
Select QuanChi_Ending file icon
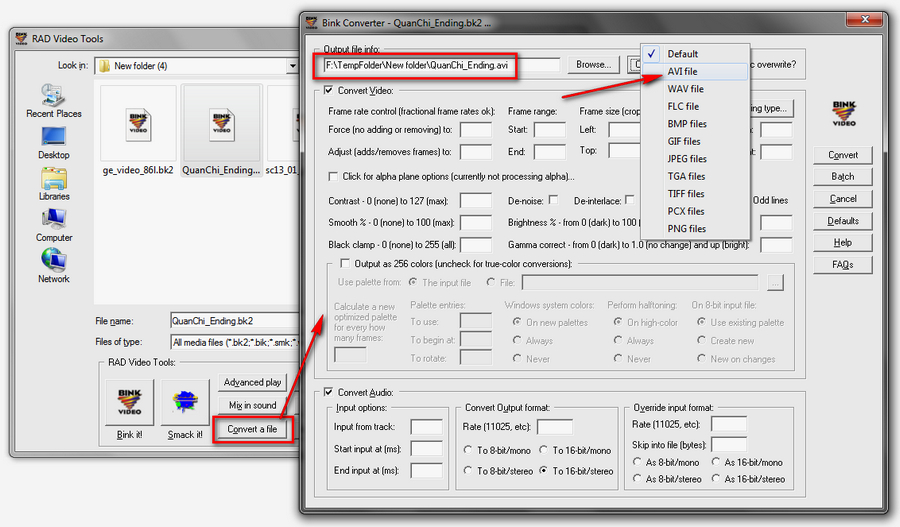[x=222, y=124]
